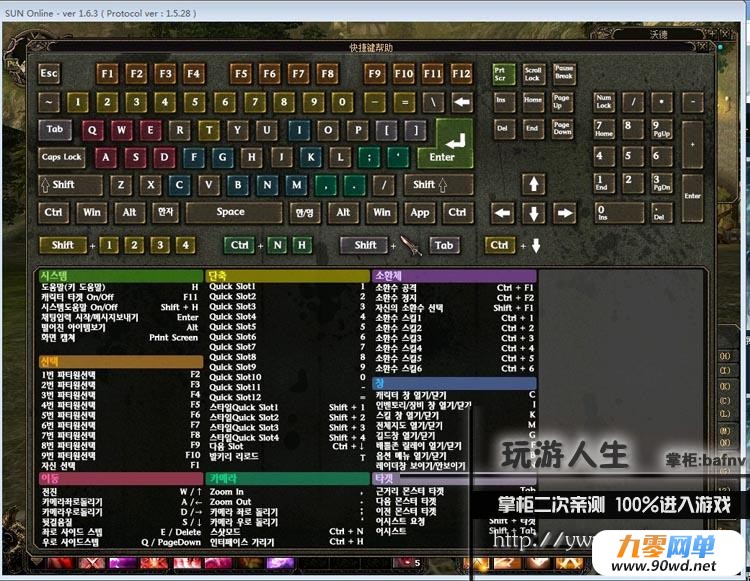
Task: Click the yellow Ctrl plus down-arrow key
Action: coord(500,245)
